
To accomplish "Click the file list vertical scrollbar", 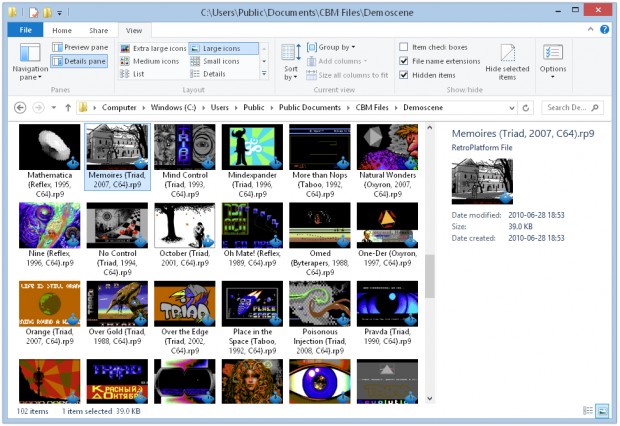I will click(x=430, y=263).
